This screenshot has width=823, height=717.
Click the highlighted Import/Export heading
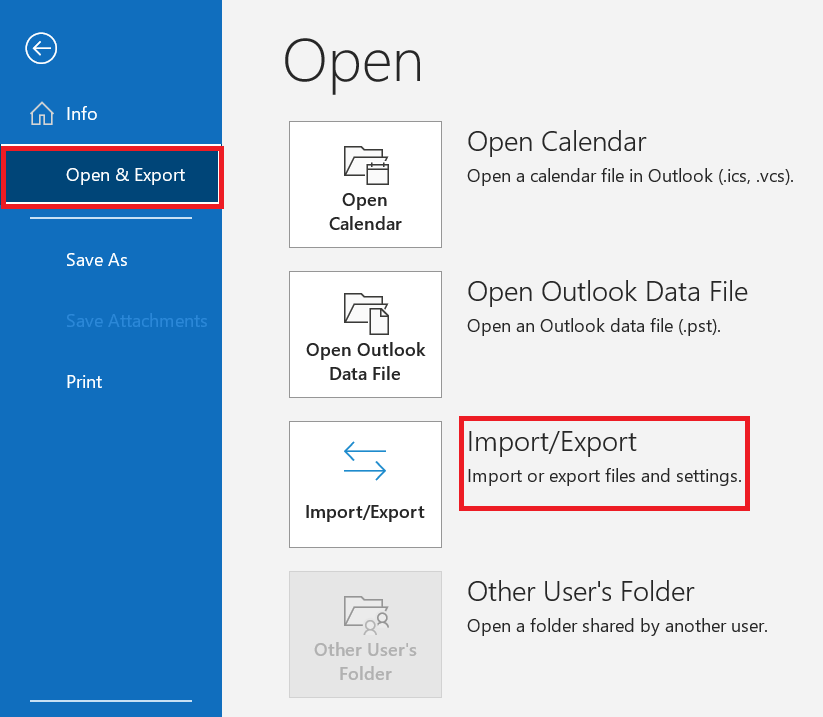point(552,442)
